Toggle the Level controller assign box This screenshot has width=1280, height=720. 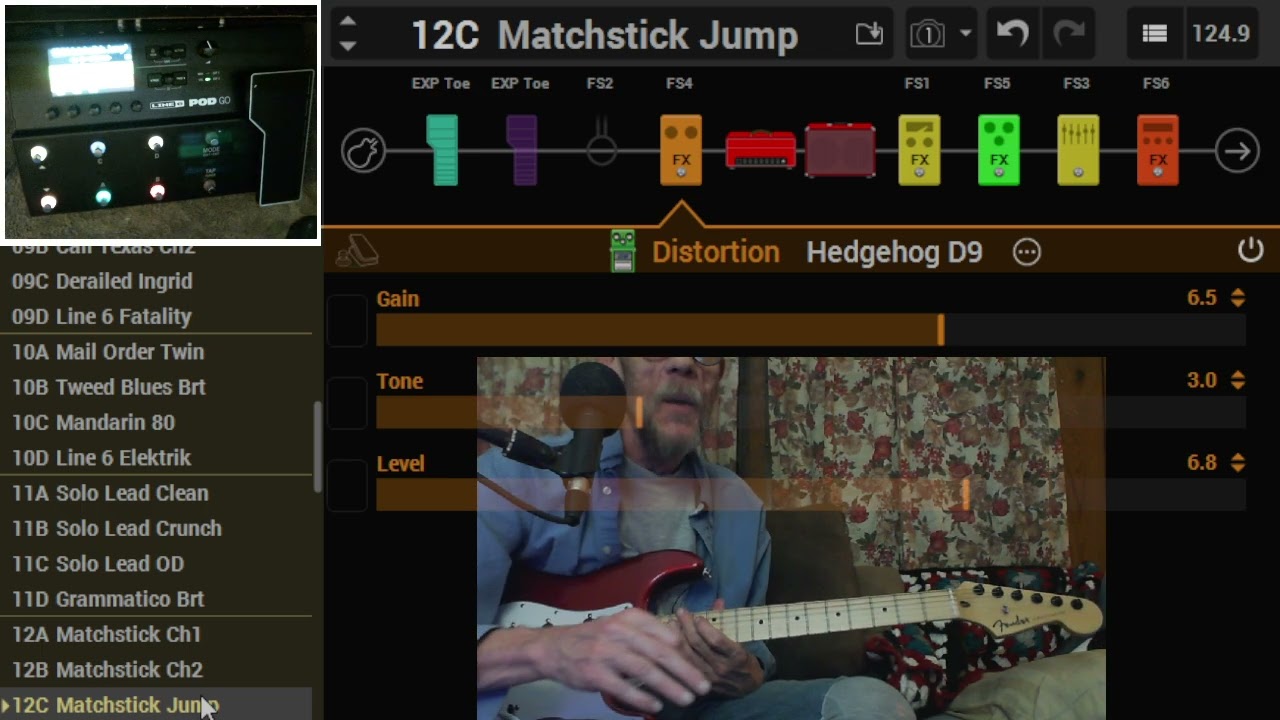pos(347,485)
